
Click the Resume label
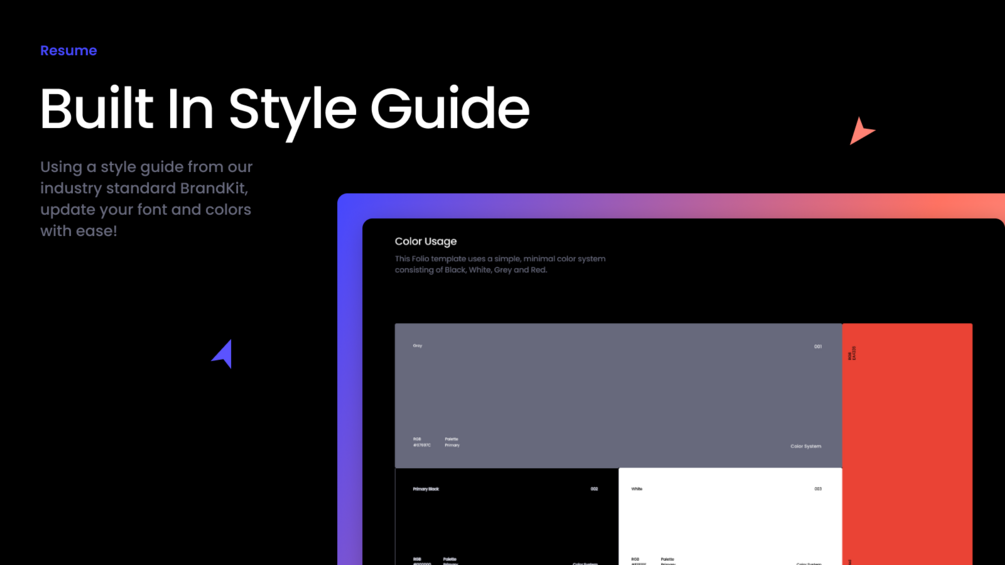[69, 51]
